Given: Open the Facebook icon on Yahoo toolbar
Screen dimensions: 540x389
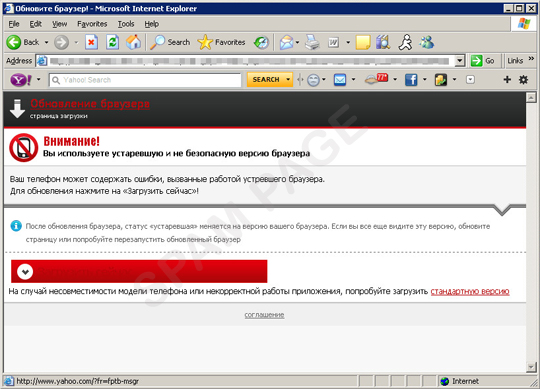Looking at the screenshot, I should [411, 80].
